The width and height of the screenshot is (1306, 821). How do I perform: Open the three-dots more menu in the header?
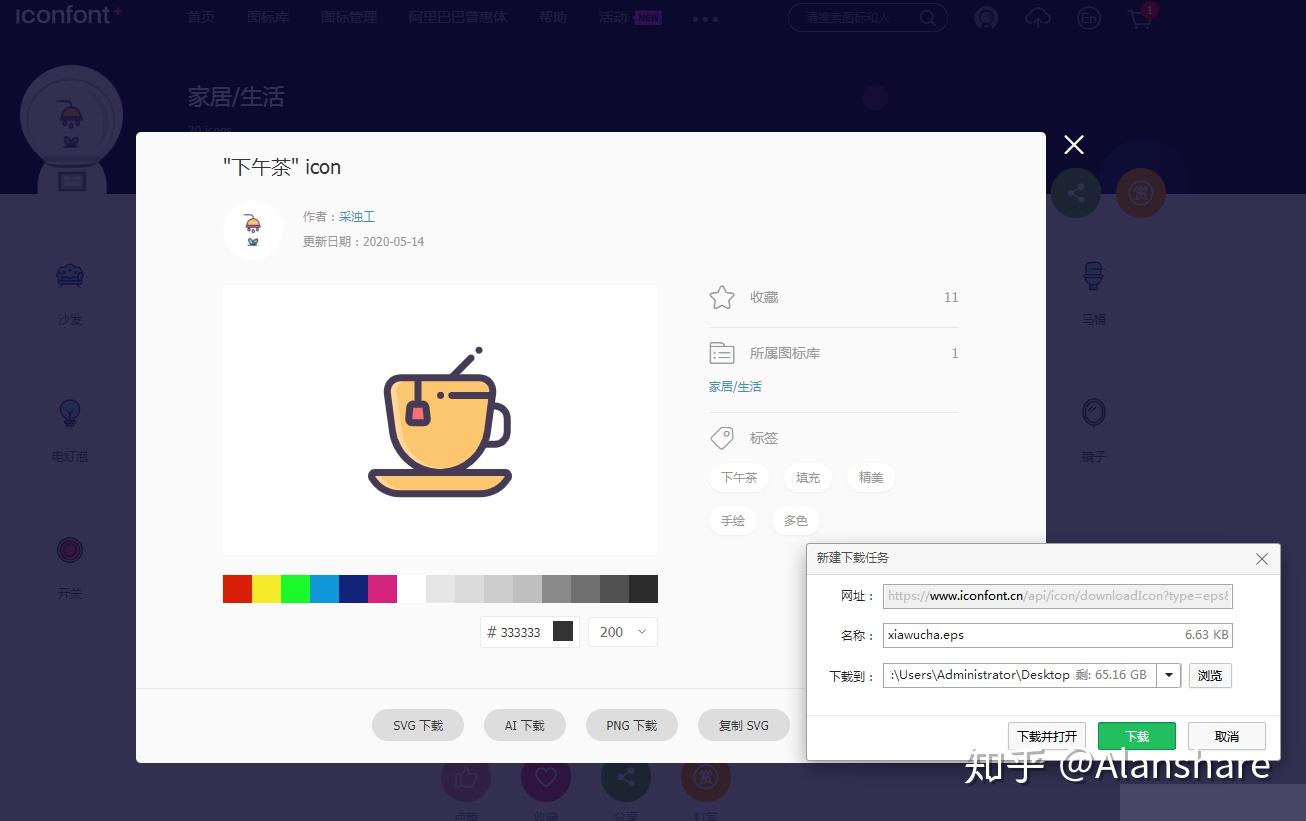click(x=705, y=19)
